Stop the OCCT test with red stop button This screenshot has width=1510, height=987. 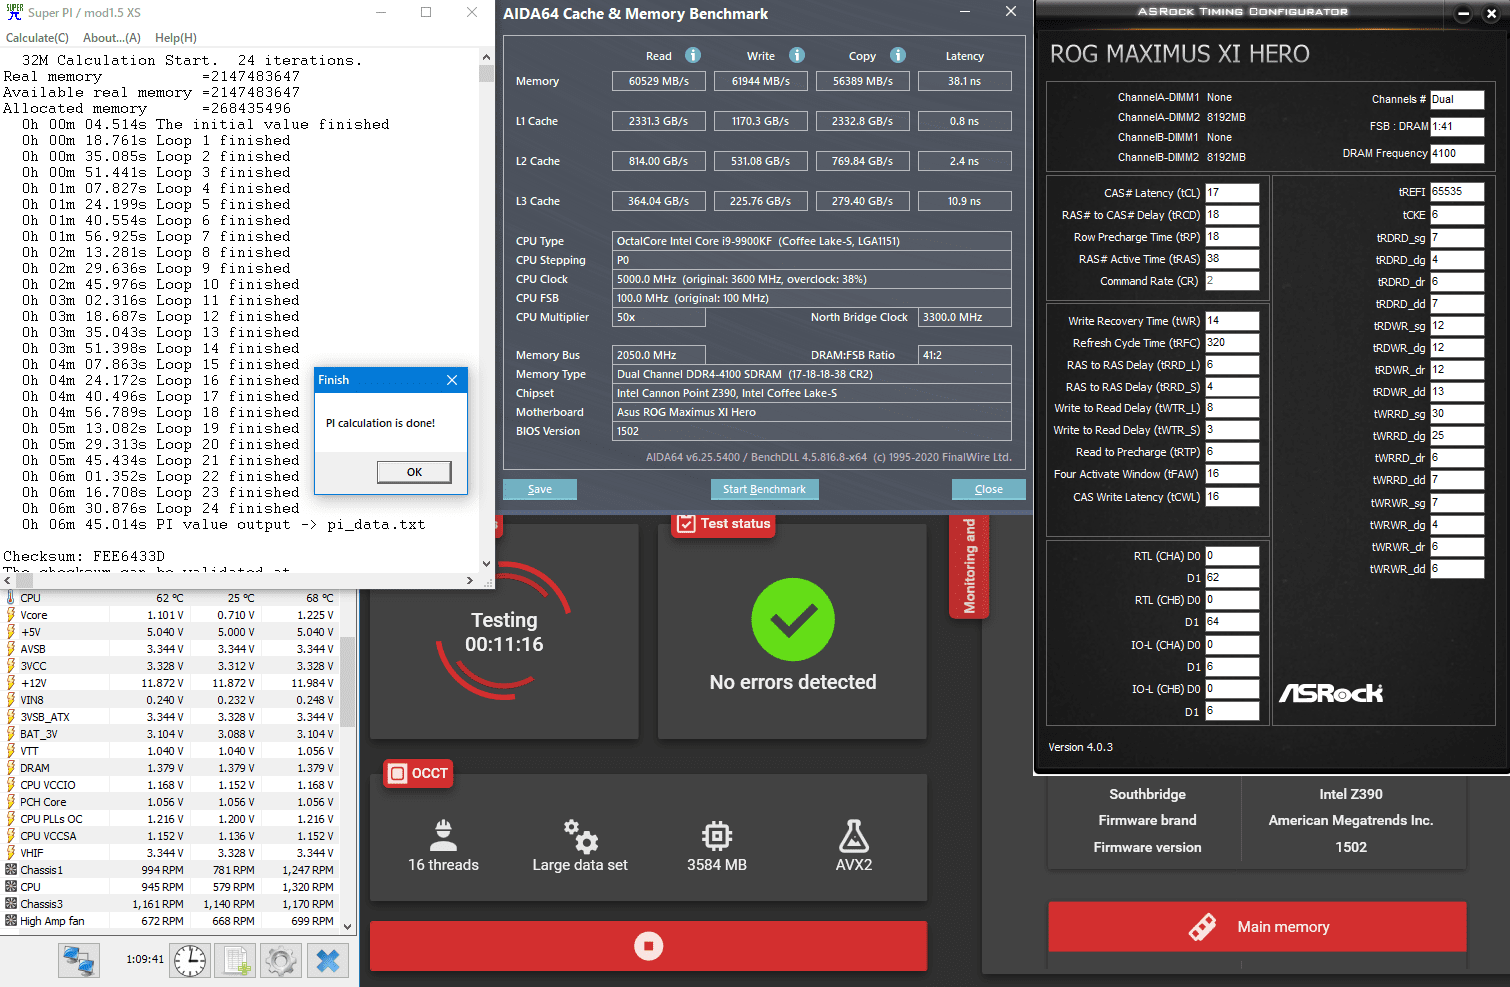tap(648, 946)
